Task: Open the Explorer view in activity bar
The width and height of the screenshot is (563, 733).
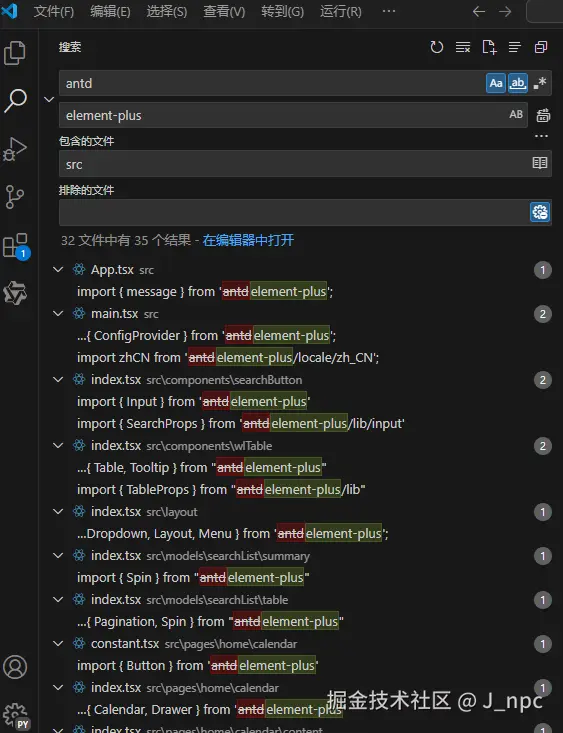Action: 15,52
